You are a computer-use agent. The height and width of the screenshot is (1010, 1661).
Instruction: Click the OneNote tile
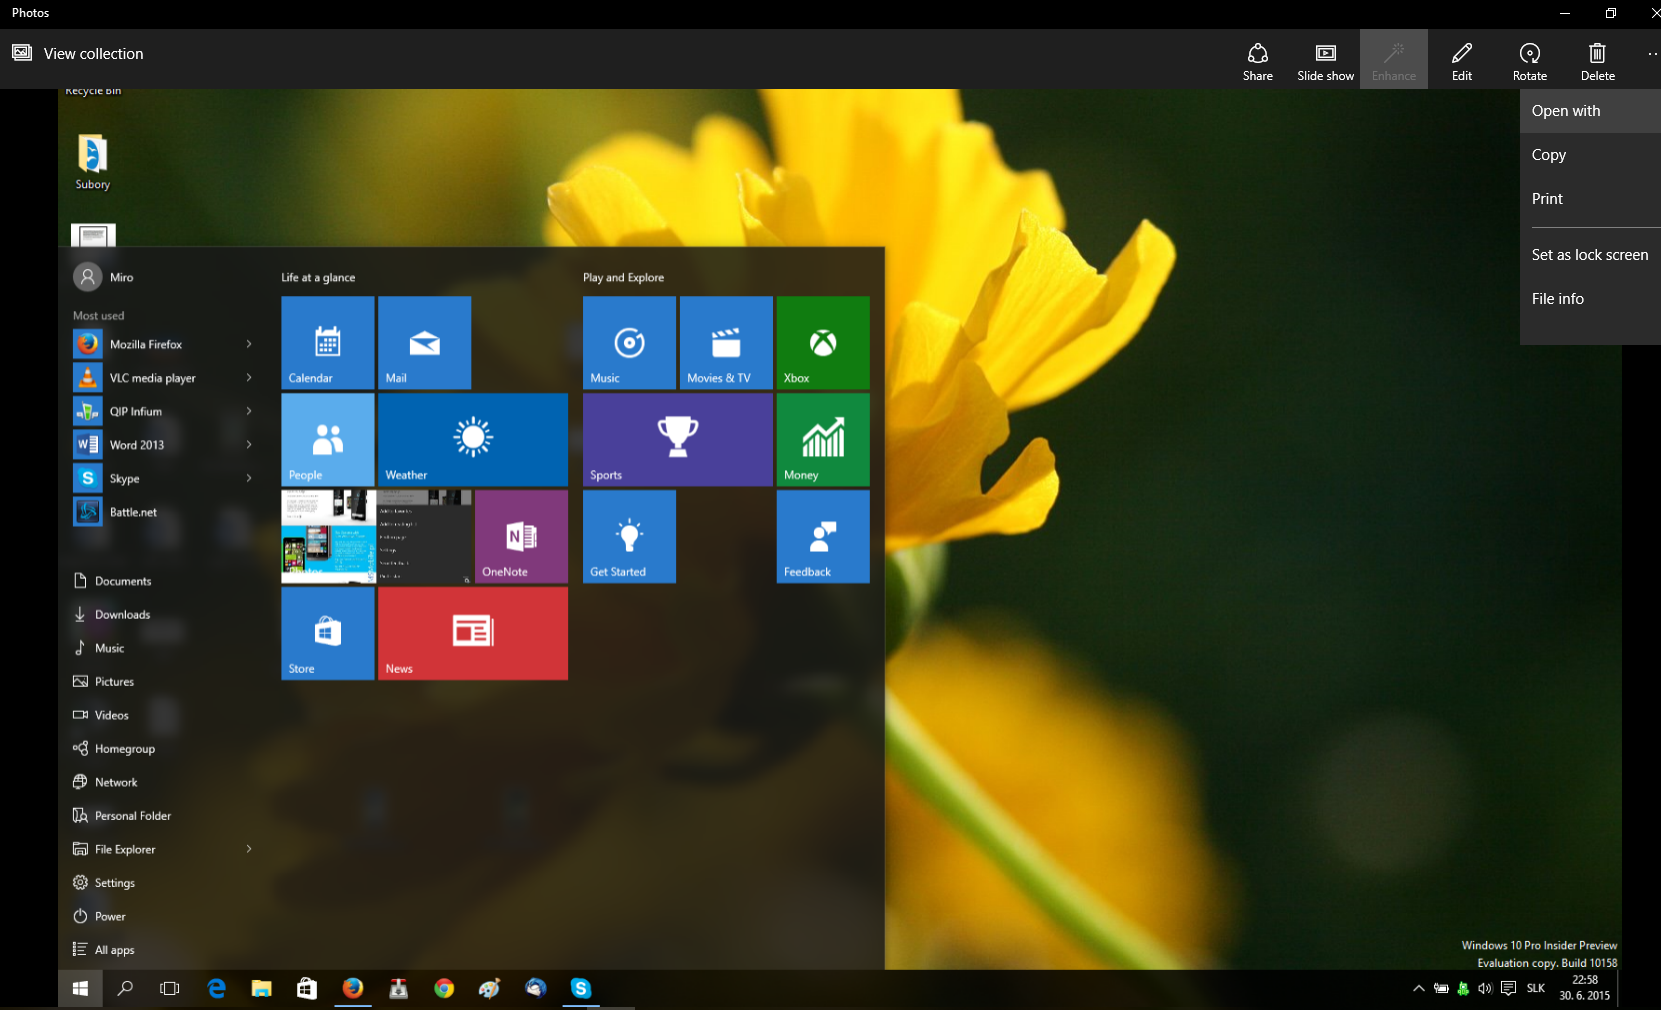point(522,537)
